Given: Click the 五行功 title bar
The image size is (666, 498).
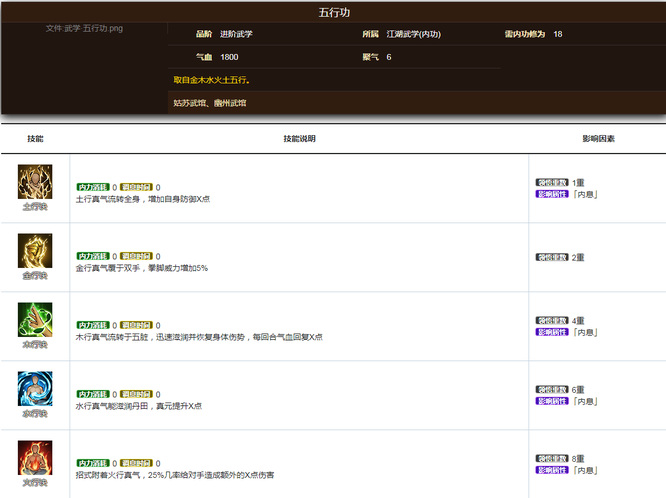Looking at the screenshot, I should [333, 11].
